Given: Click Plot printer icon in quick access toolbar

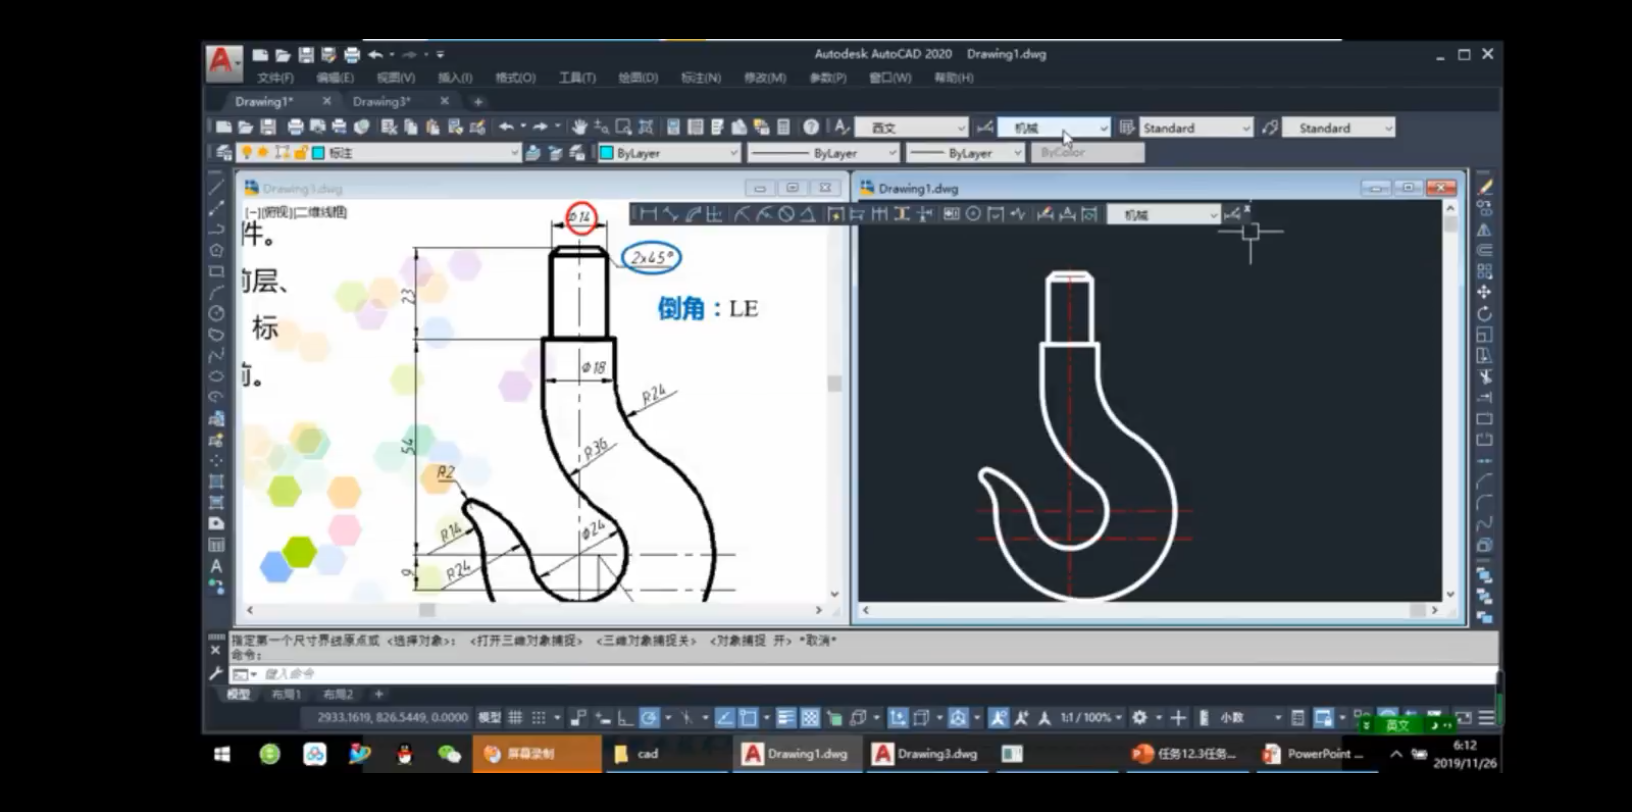Looking at the screenshot, I should 352,55.
